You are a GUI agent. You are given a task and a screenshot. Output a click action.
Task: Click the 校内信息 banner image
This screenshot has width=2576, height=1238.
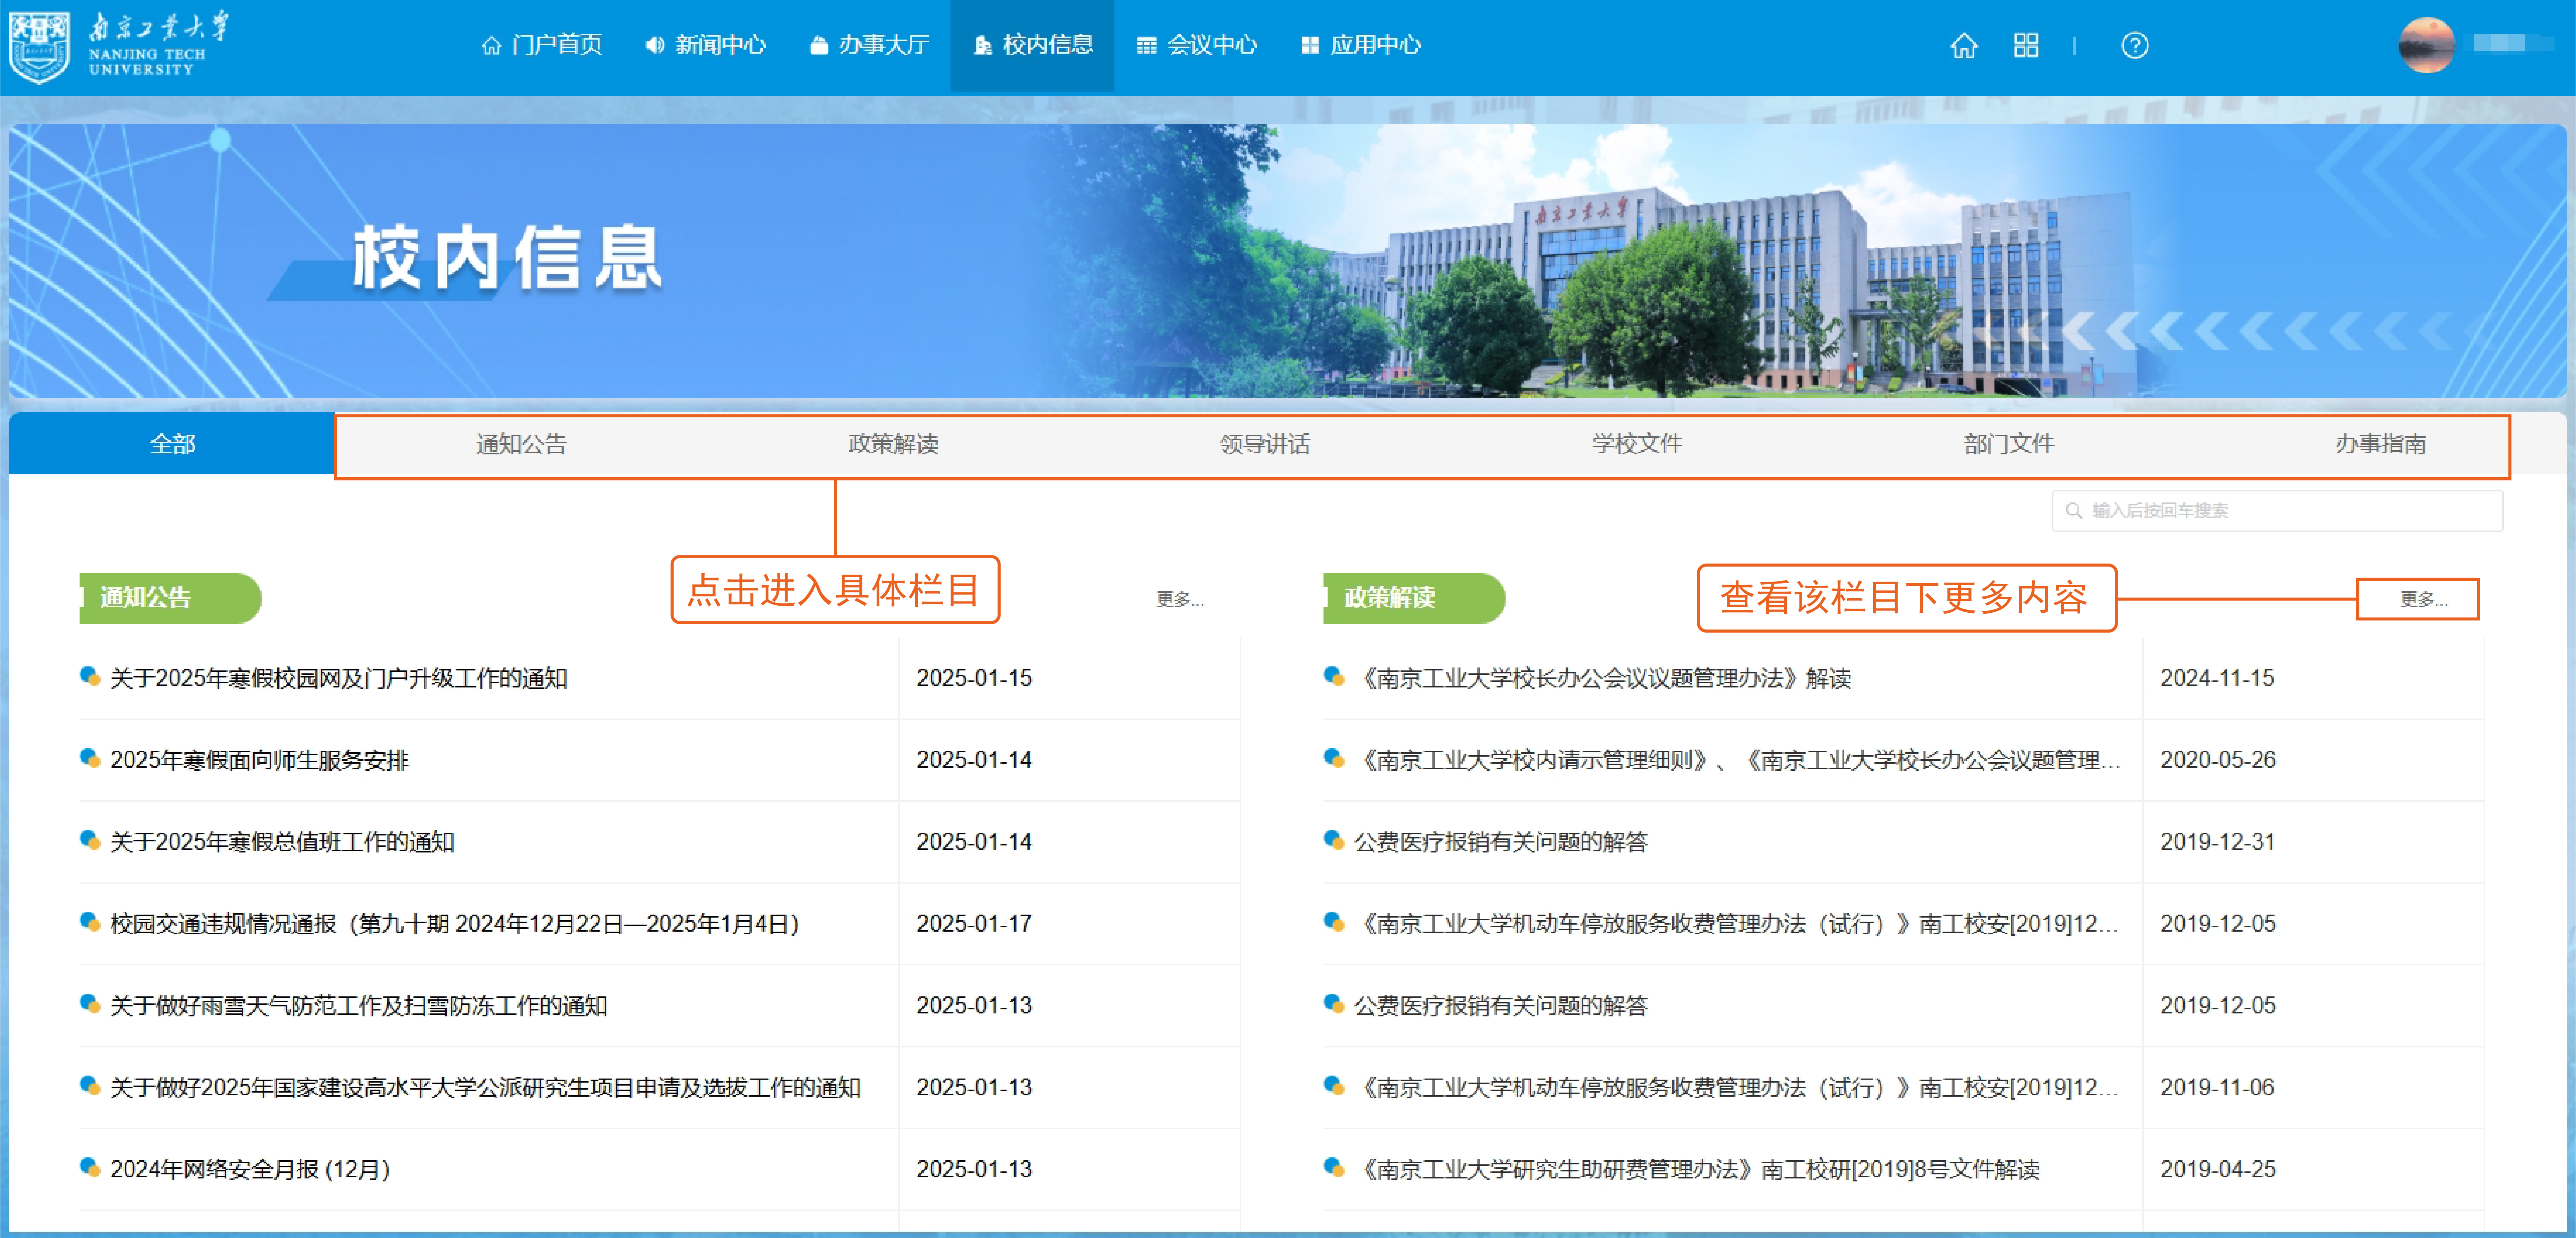tap(1288, 261)
